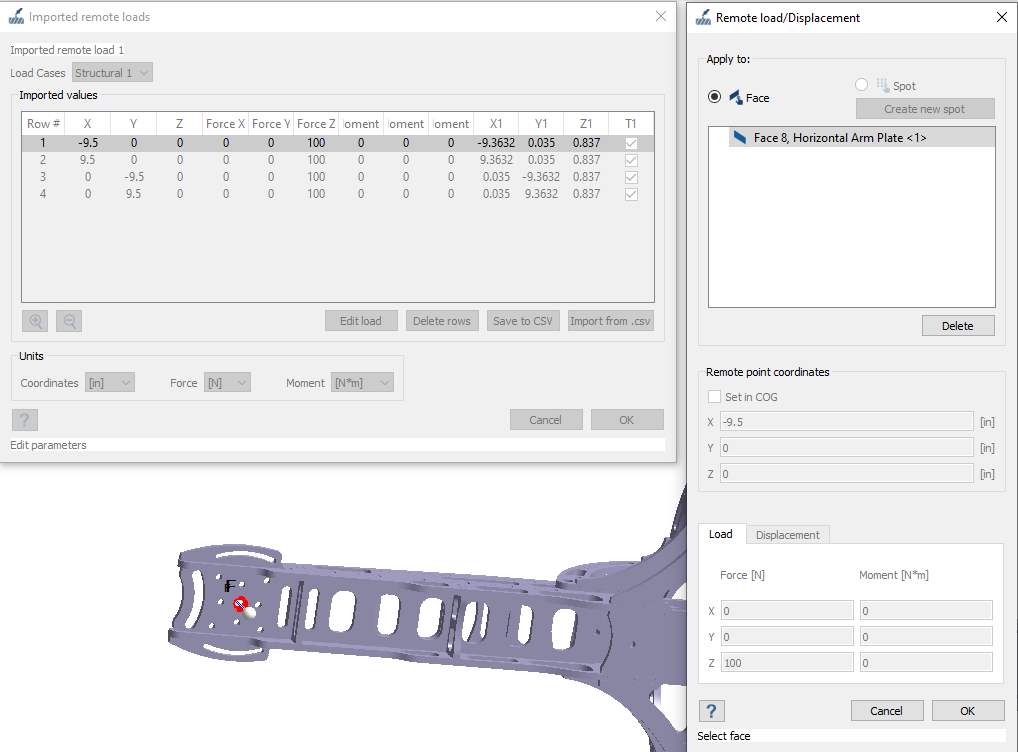Enable the Set in COG checkbox

714,397
